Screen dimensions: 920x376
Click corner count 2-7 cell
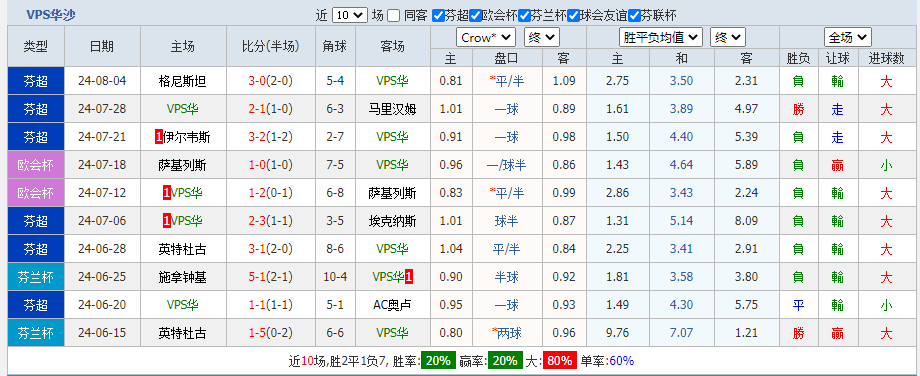(335, 137)
